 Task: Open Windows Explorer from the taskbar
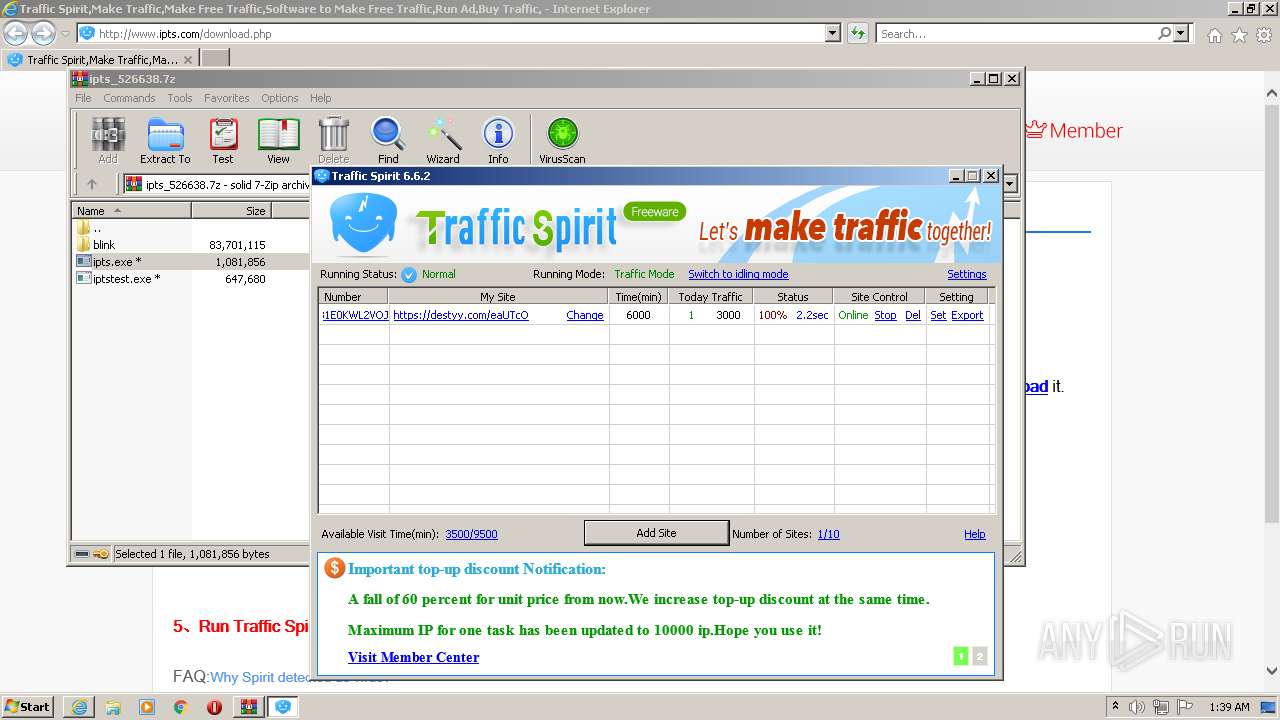click(113, 707)
